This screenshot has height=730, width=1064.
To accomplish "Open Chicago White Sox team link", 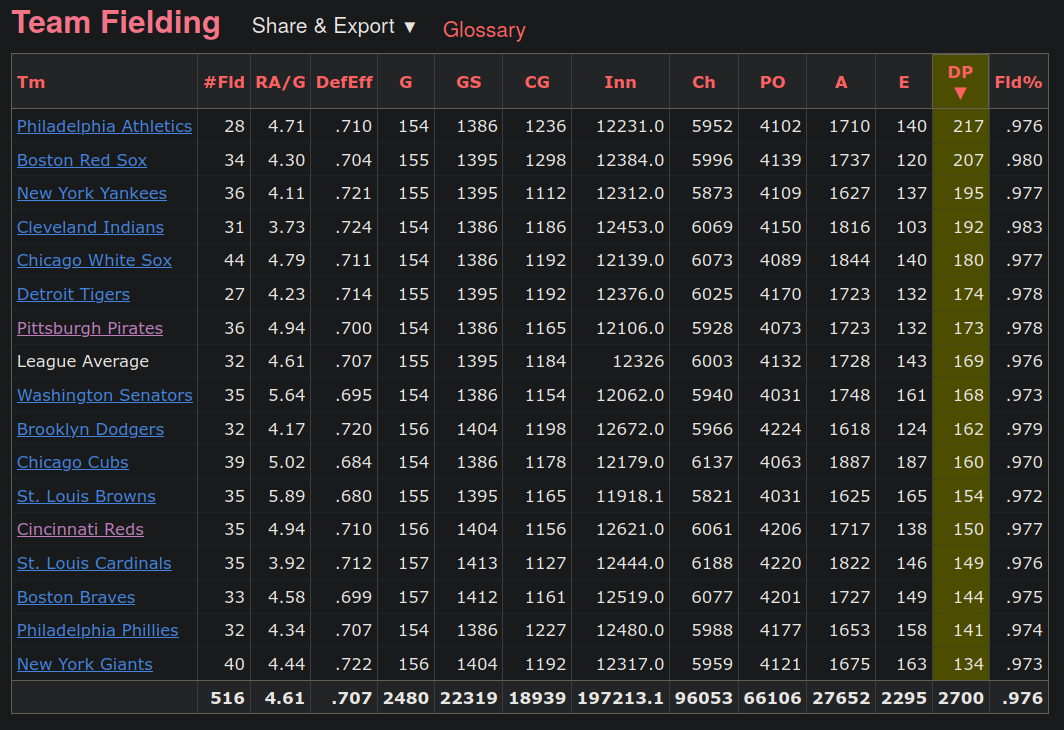I will coord(94,261).
